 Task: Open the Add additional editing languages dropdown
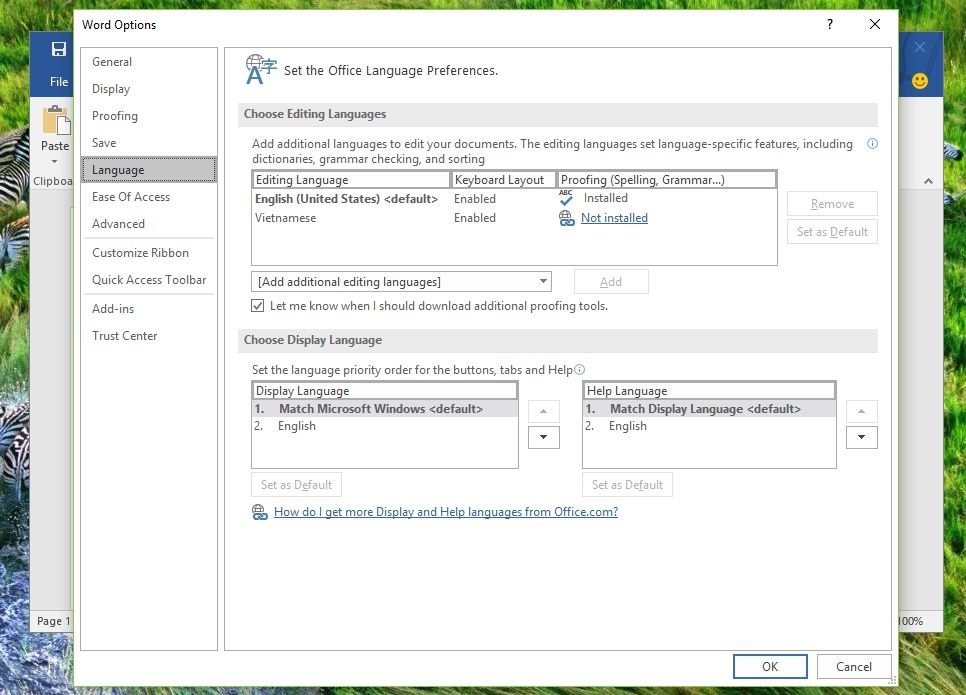coord(401,282)
